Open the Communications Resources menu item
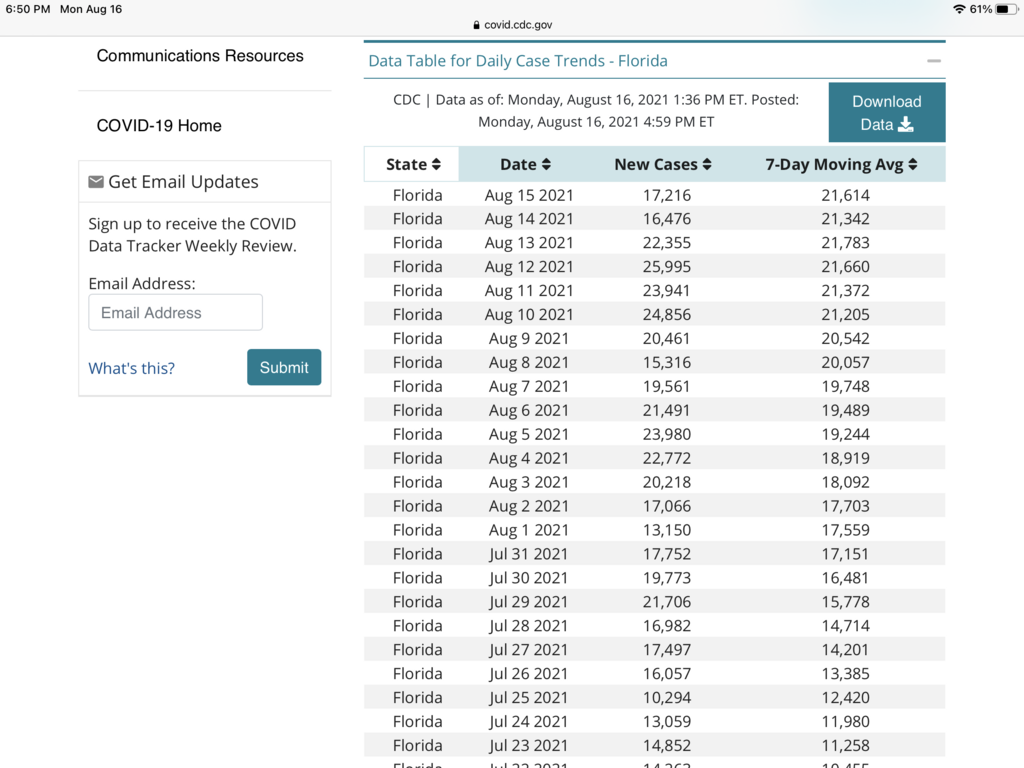 (200, 56)
